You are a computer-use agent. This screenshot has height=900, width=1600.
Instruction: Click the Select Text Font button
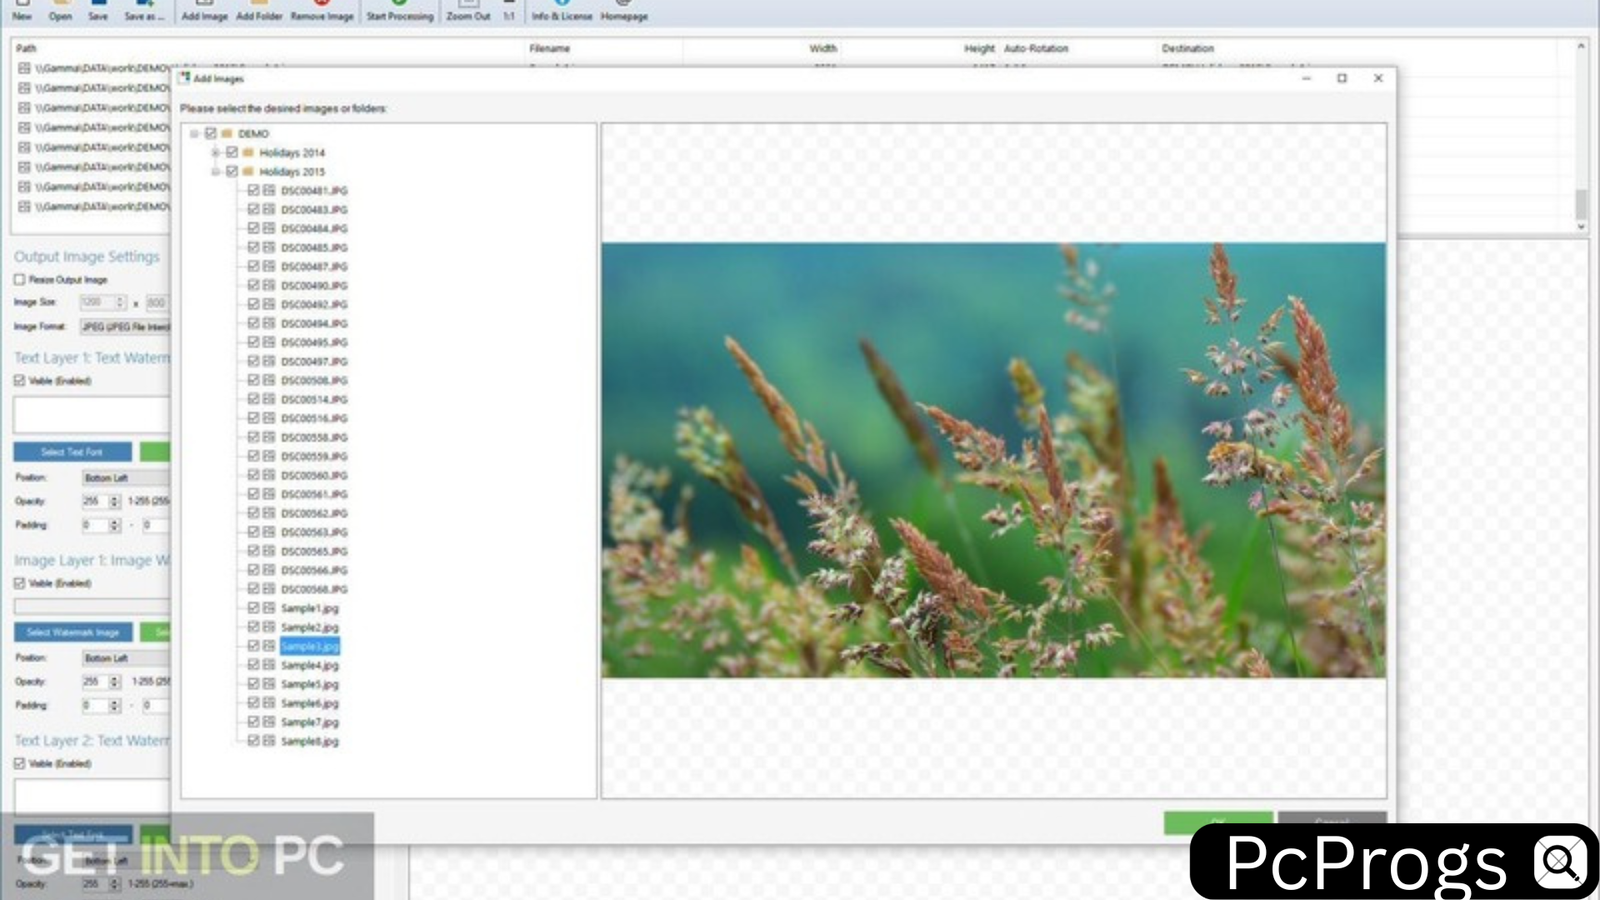click(72, 452)
